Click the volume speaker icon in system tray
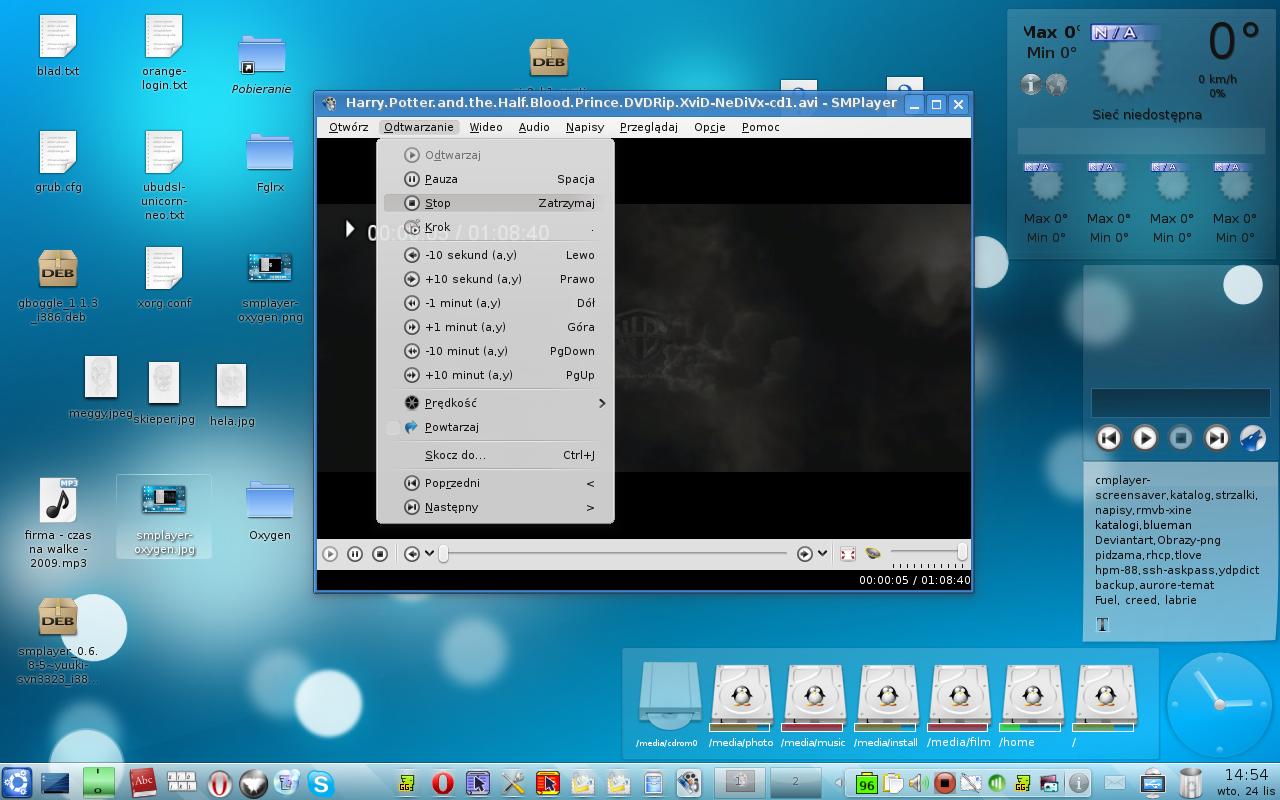This screenshot has width=1280, height=800. [918, 783]
